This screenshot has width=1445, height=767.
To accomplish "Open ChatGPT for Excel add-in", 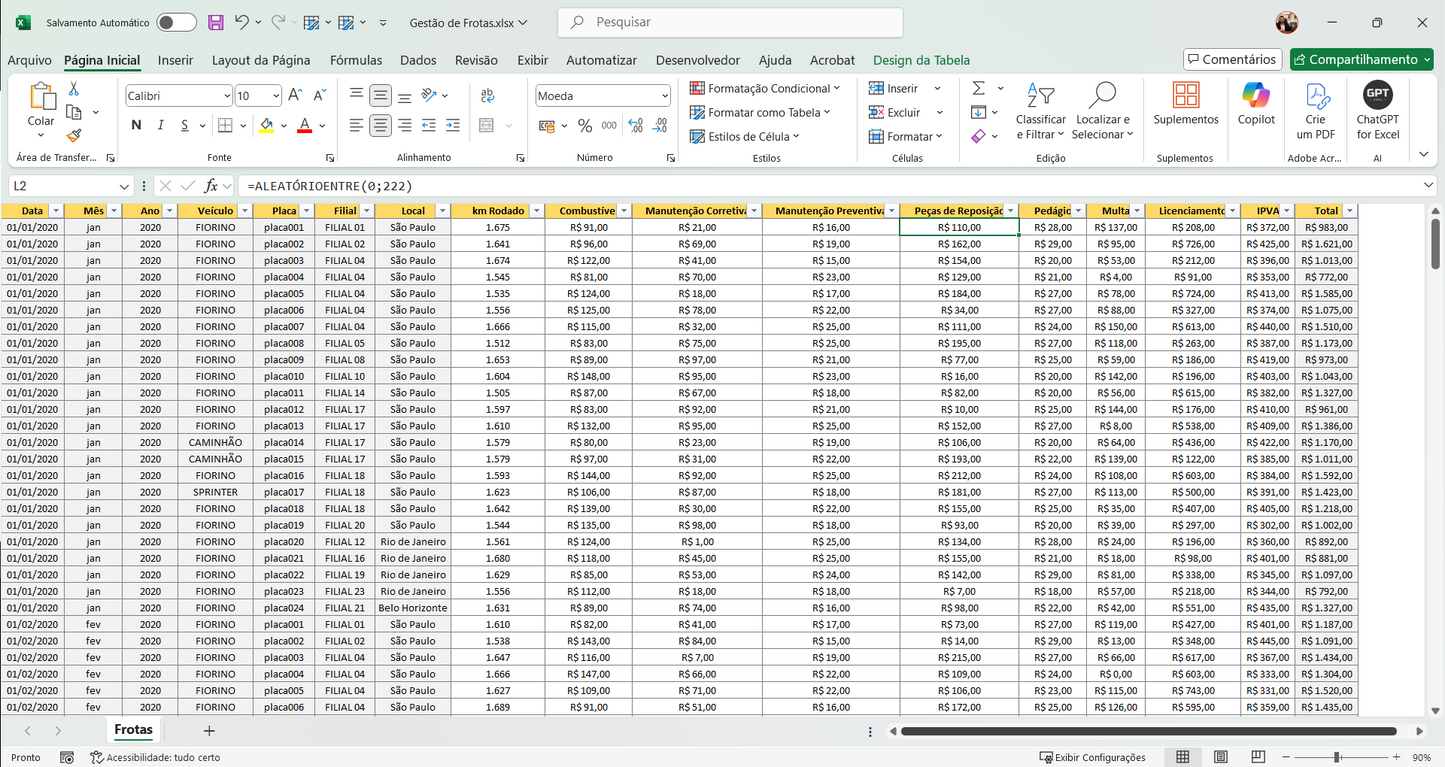I will 1378,108.
